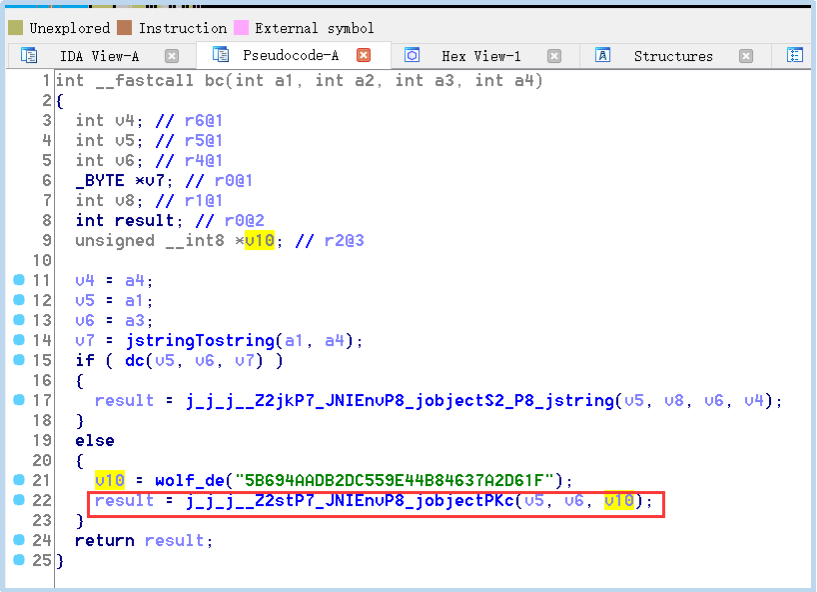817x592 pixels.
Task: Click the jstringTostring function call
Action: 200,341
